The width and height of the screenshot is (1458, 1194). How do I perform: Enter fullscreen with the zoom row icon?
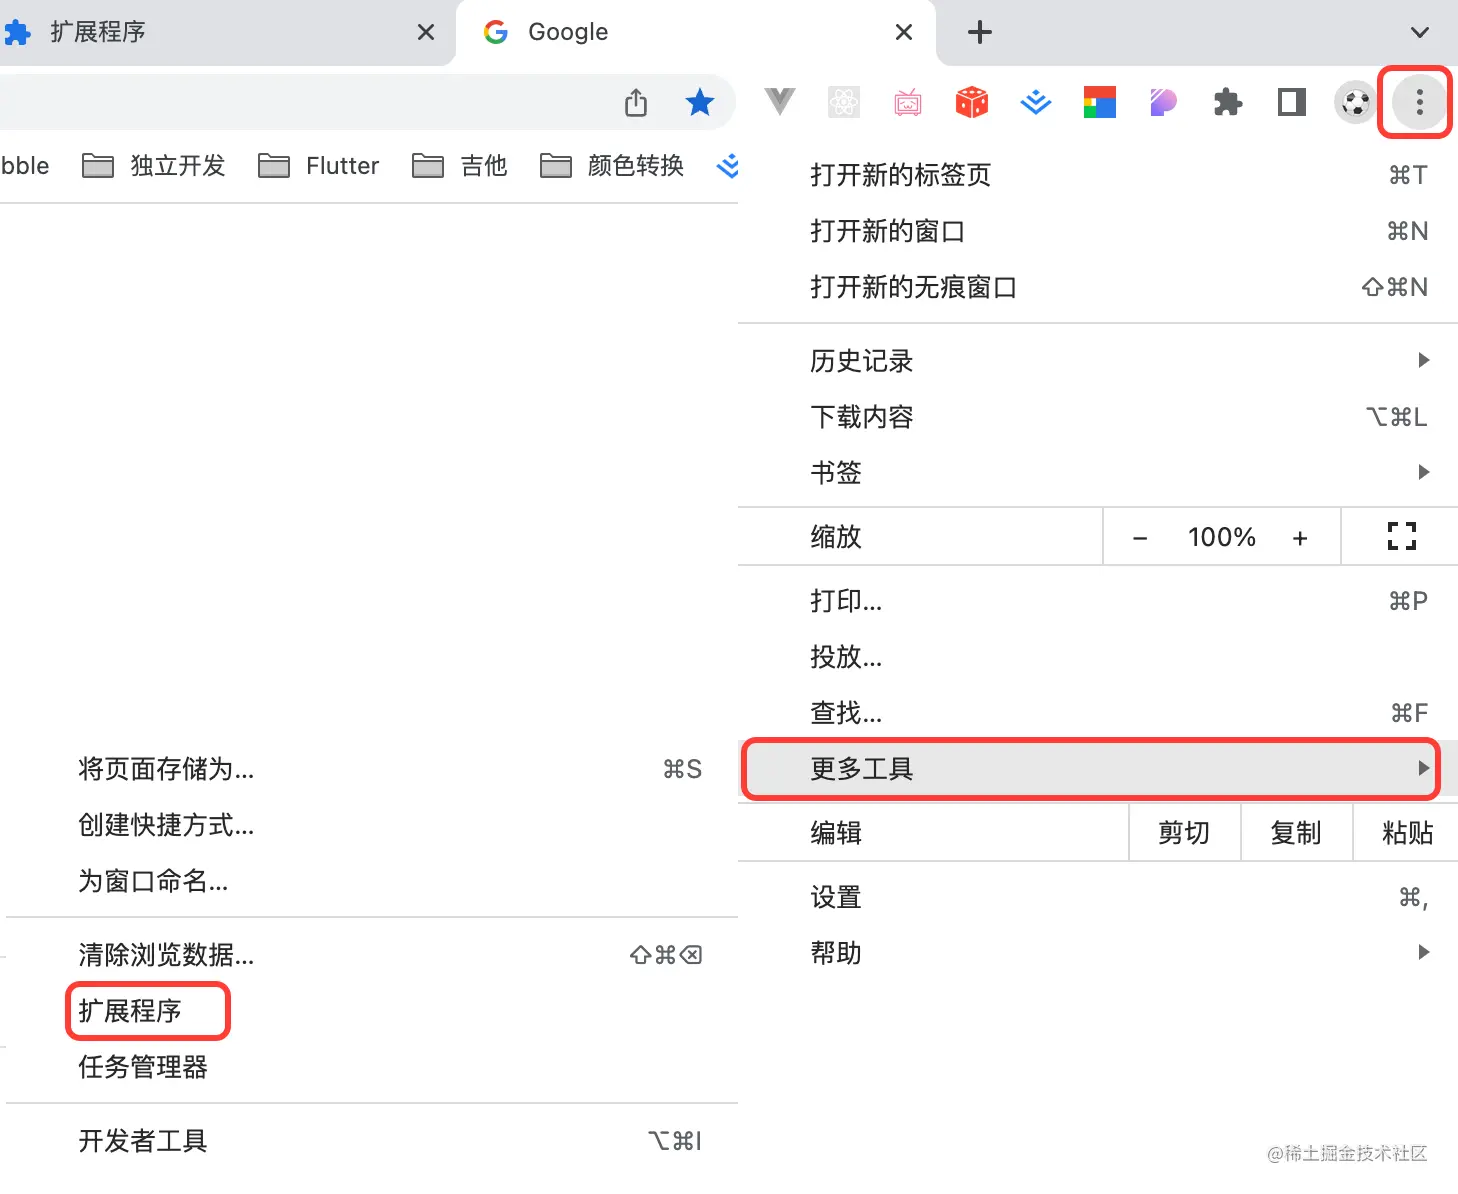1402,537
